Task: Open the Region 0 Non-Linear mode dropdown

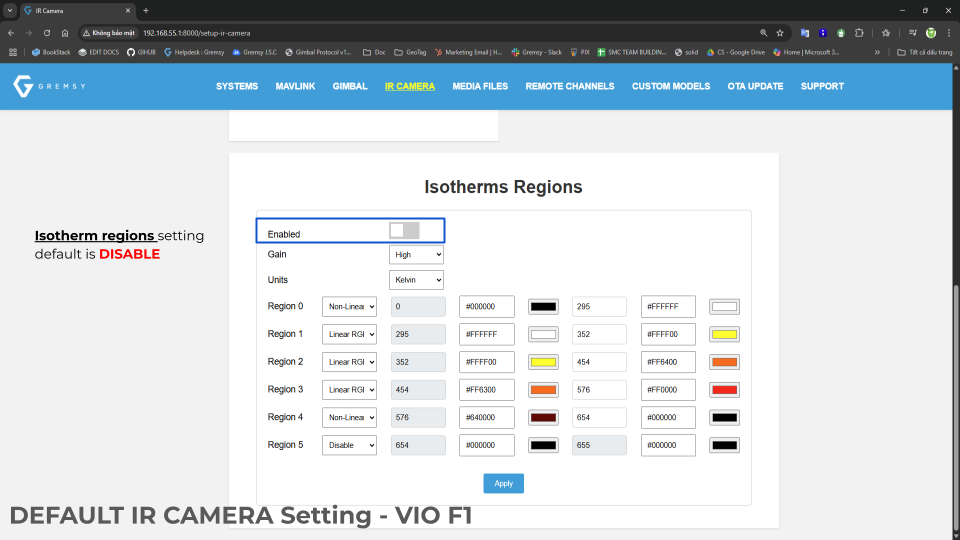Action: tap(349, 307)
